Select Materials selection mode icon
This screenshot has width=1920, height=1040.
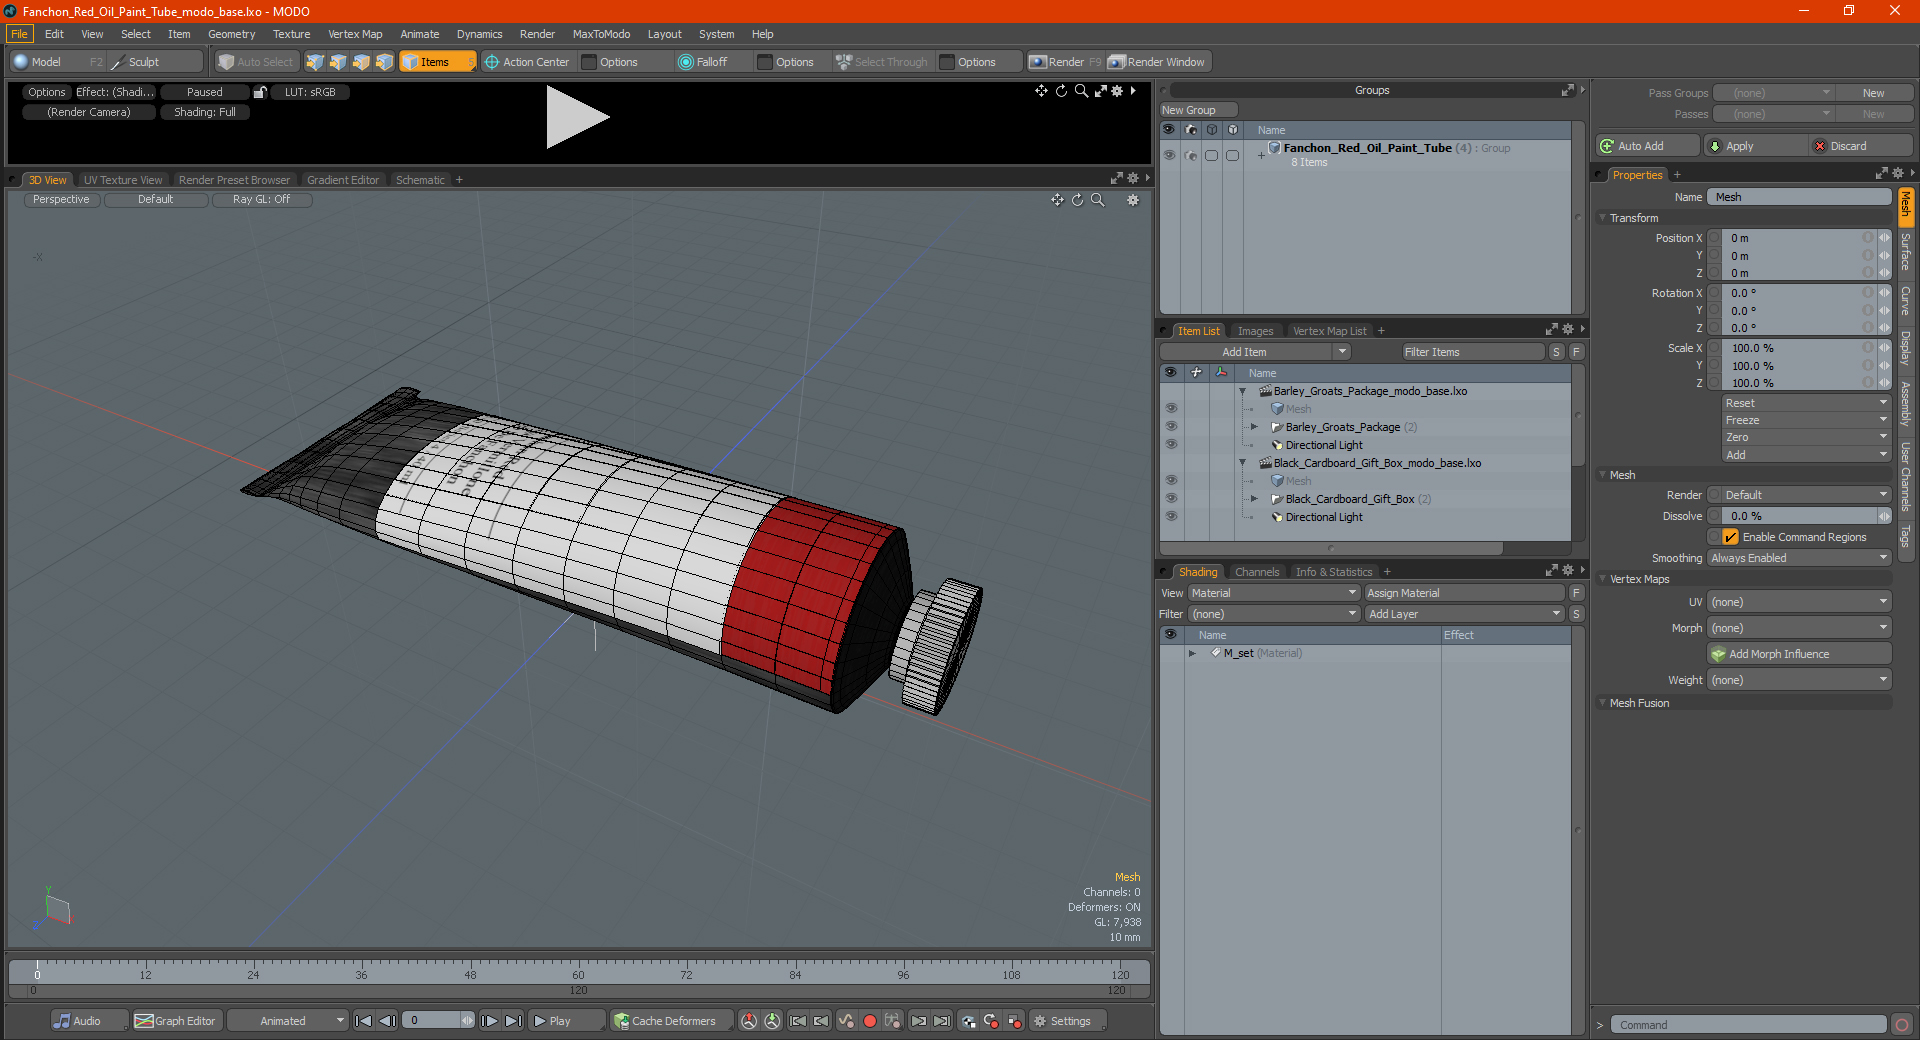coord(384,62)
